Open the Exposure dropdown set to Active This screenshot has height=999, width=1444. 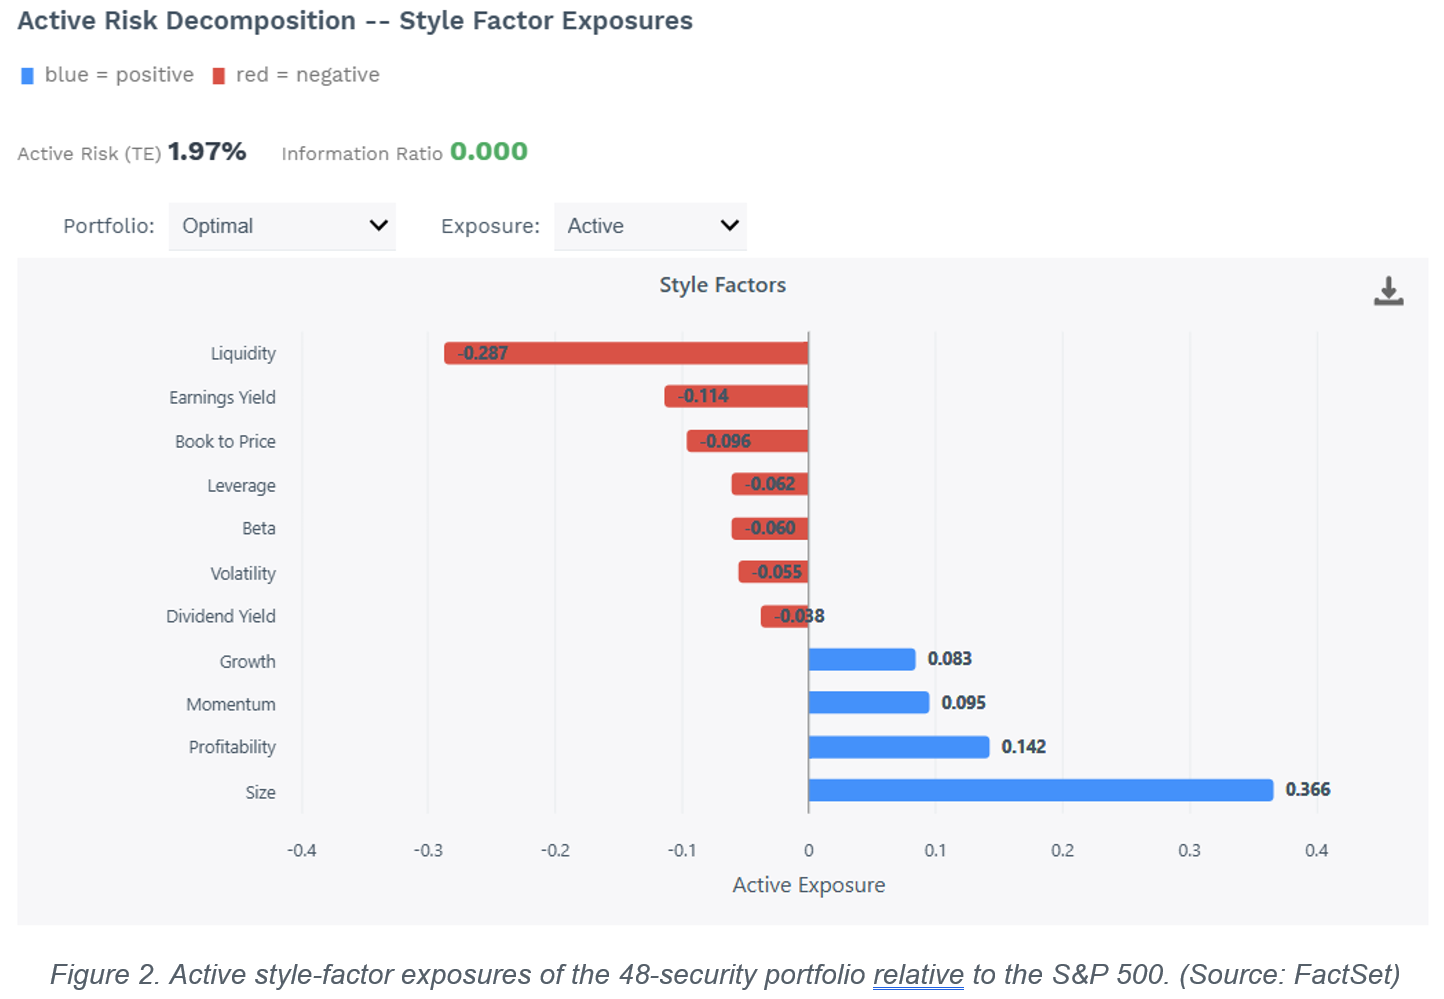pyautogui.click(x=650, y=226)
